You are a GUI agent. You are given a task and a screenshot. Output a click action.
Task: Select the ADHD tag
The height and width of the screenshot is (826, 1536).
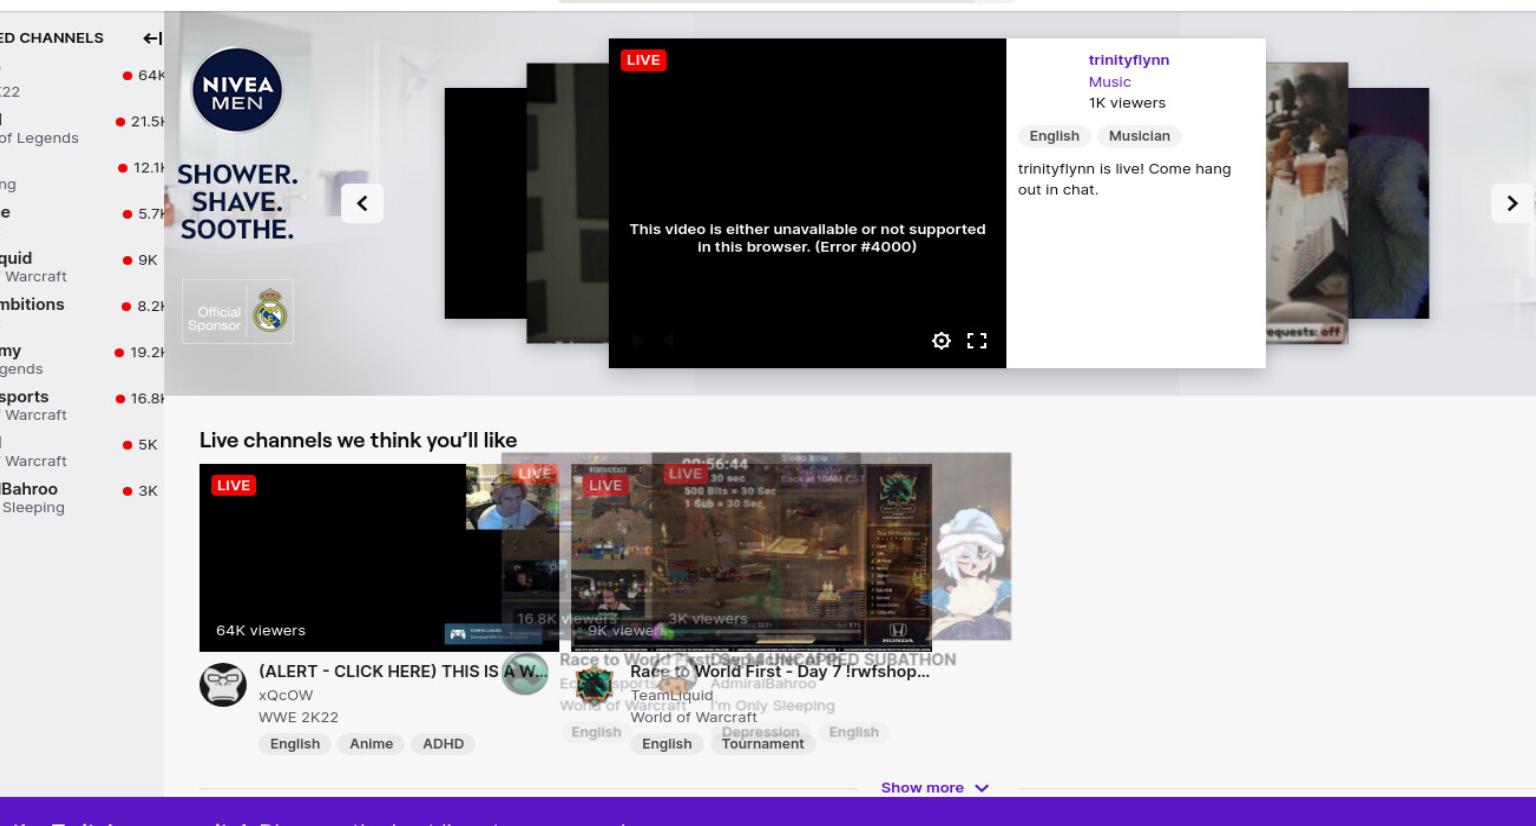click(443, 744)
